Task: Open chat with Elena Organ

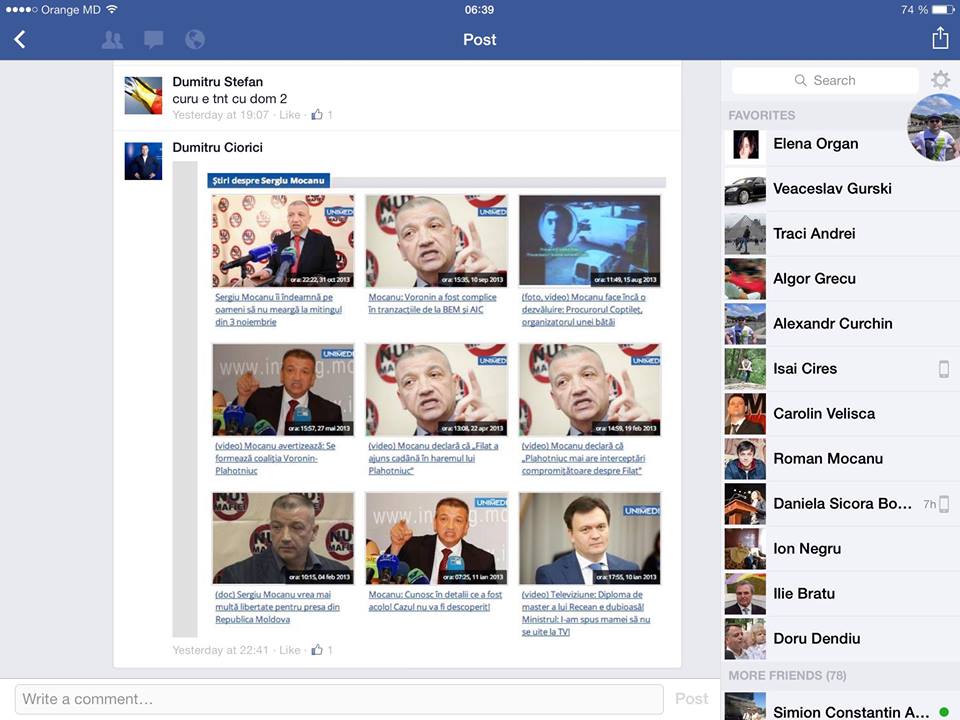Action: coord(815,144)
